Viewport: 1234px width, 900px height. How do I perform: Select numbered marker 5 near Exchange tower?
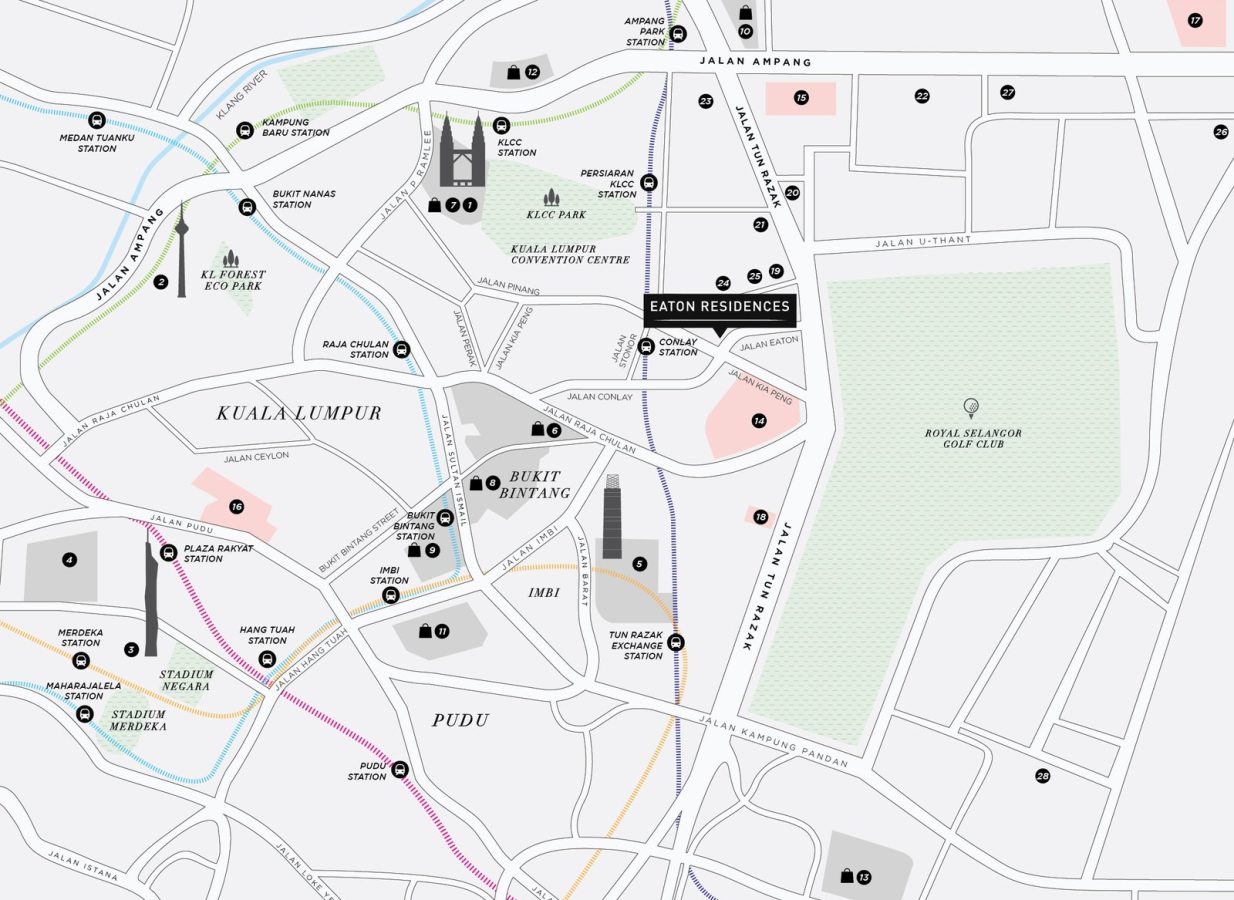coord(639,564)
